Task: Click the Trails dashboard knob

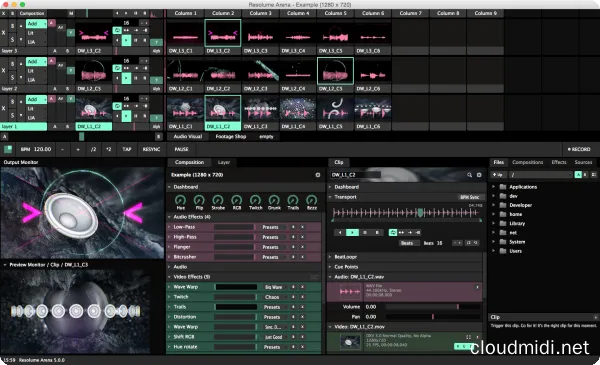Action: coord(293,200)
